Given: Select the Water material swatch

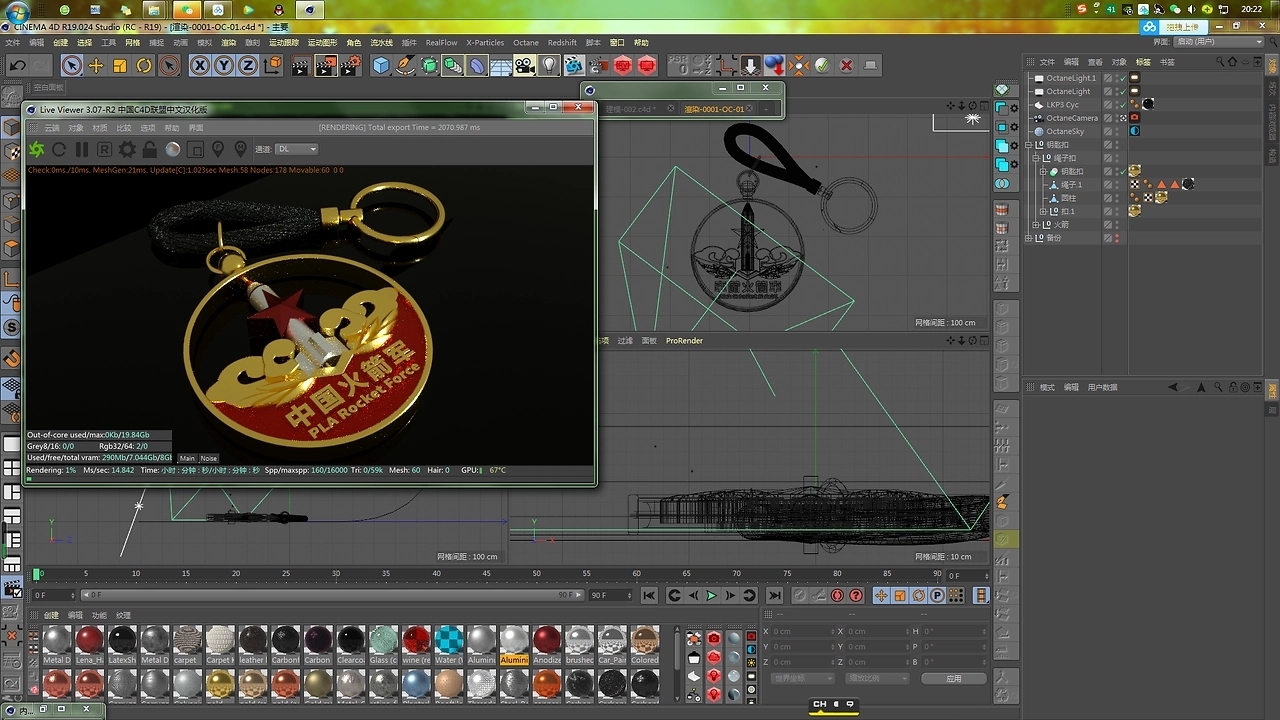Looking at the screenshot, I should [449, 643].
